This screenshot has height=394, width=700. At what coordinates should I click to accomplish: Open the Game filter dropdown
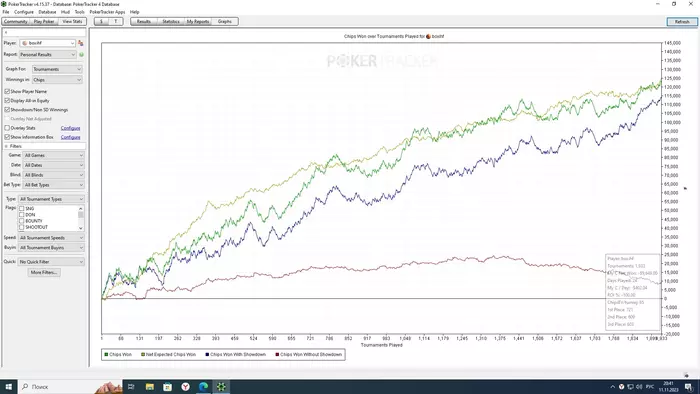[54, 155]
